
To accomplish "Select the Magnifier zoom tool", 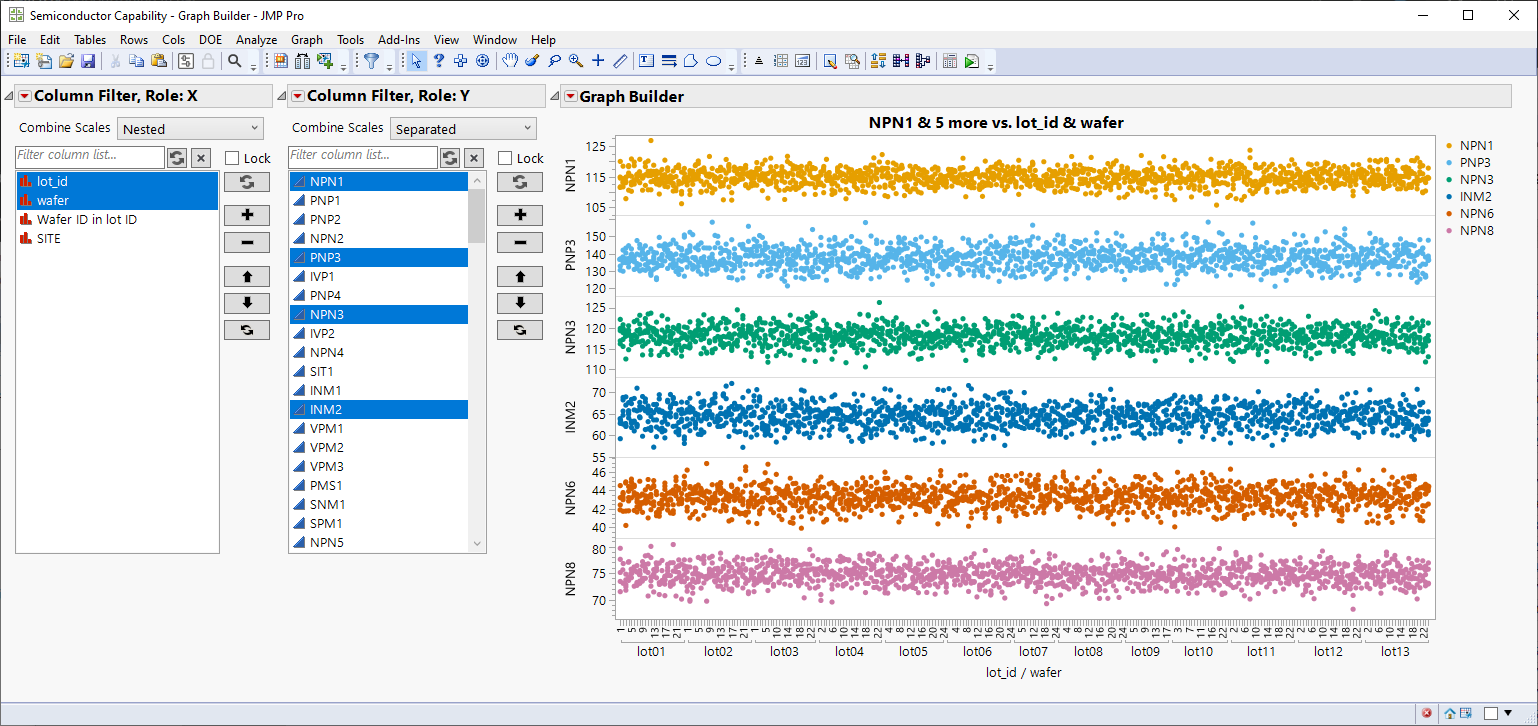I will (x=575, y=61).
